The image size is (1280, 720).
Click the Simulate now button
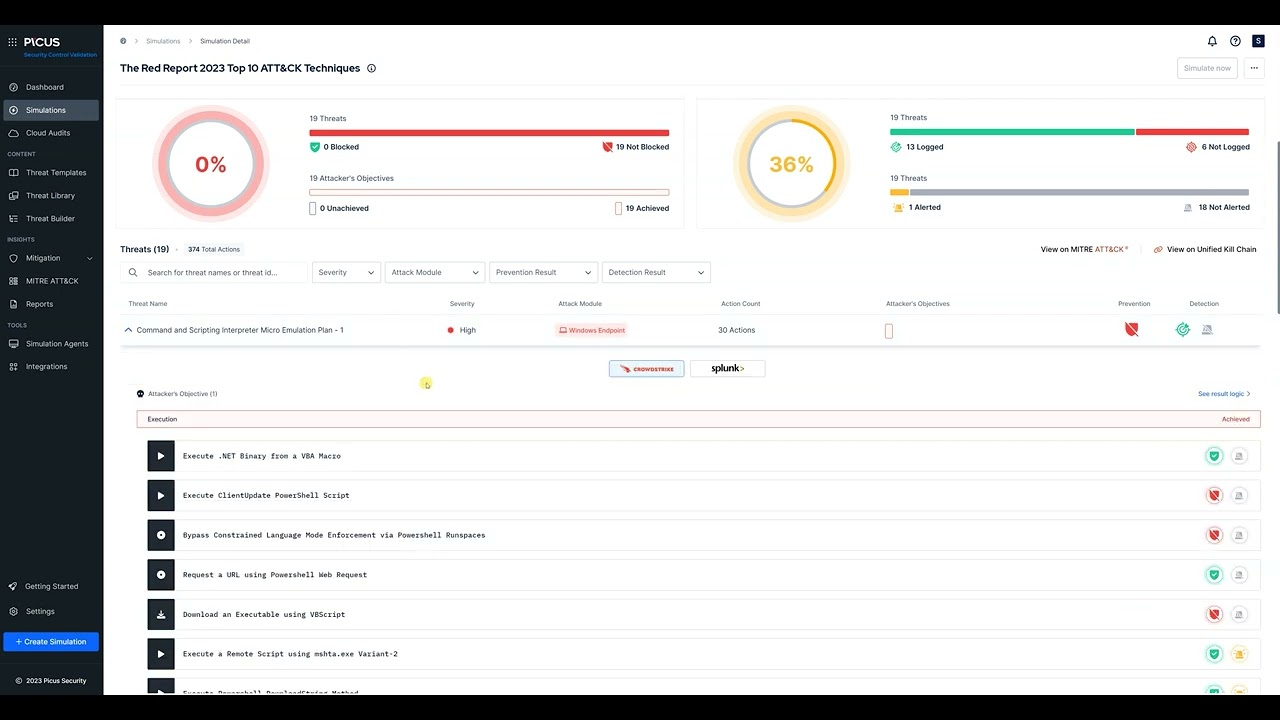1207,68
